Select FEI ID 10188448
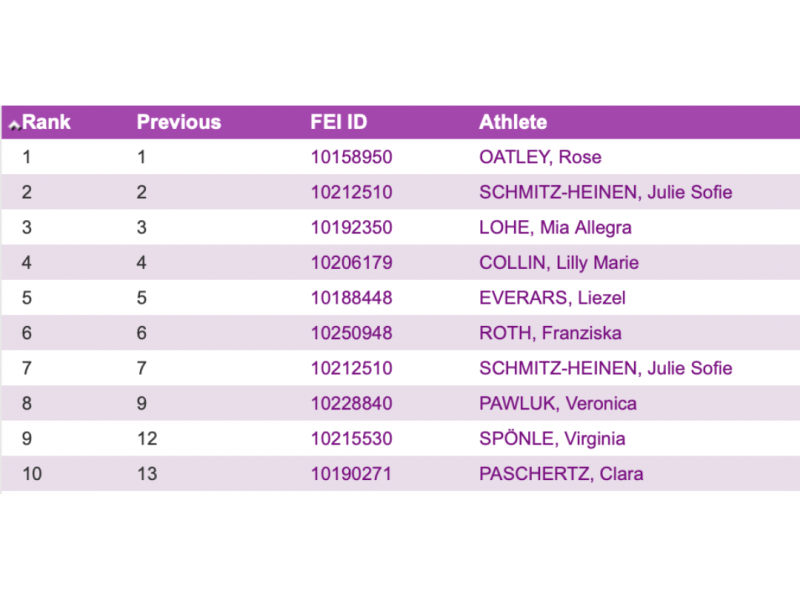 (351, 298)
